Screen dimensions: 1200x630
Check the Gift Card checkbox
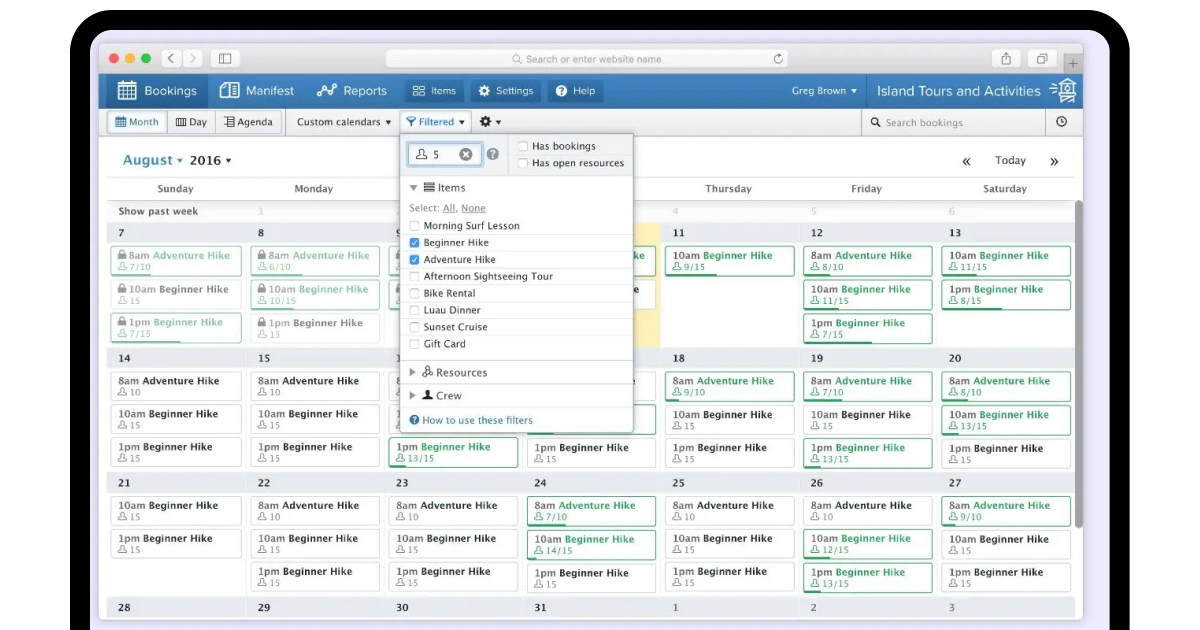[x=414, y=345]
